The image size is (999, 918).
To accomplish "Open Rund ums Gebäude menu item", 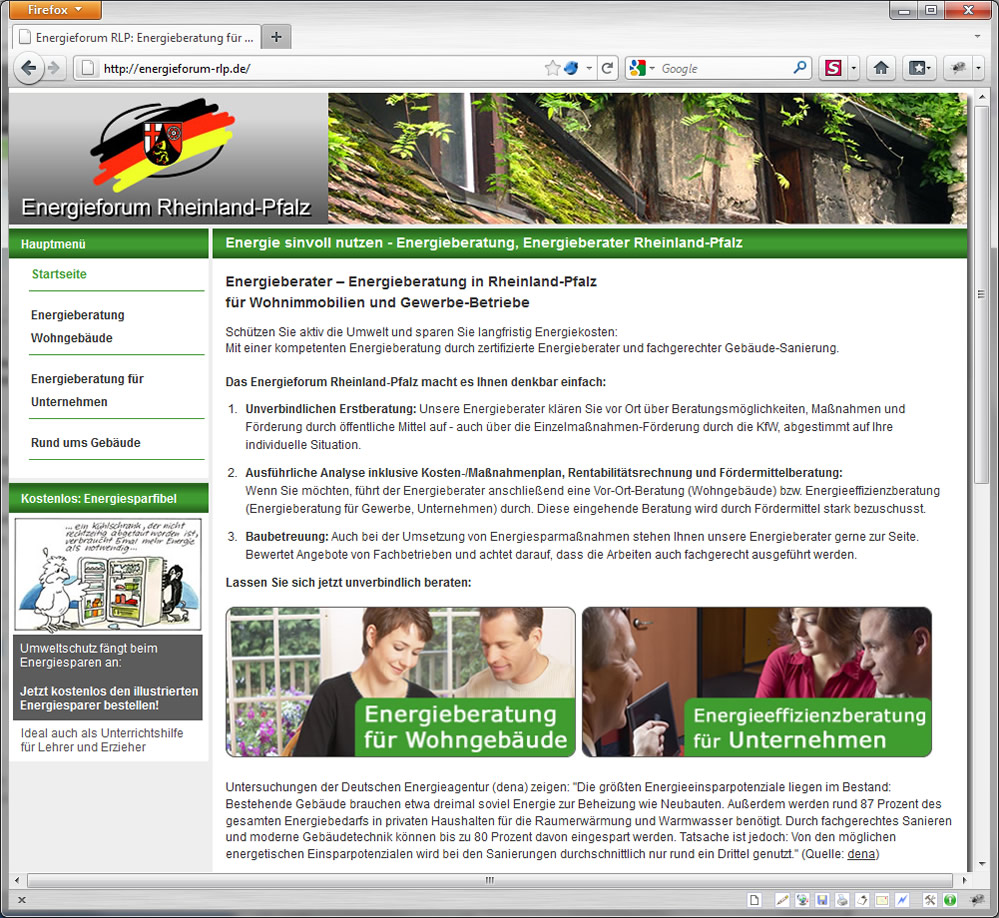I will (86, 443).
